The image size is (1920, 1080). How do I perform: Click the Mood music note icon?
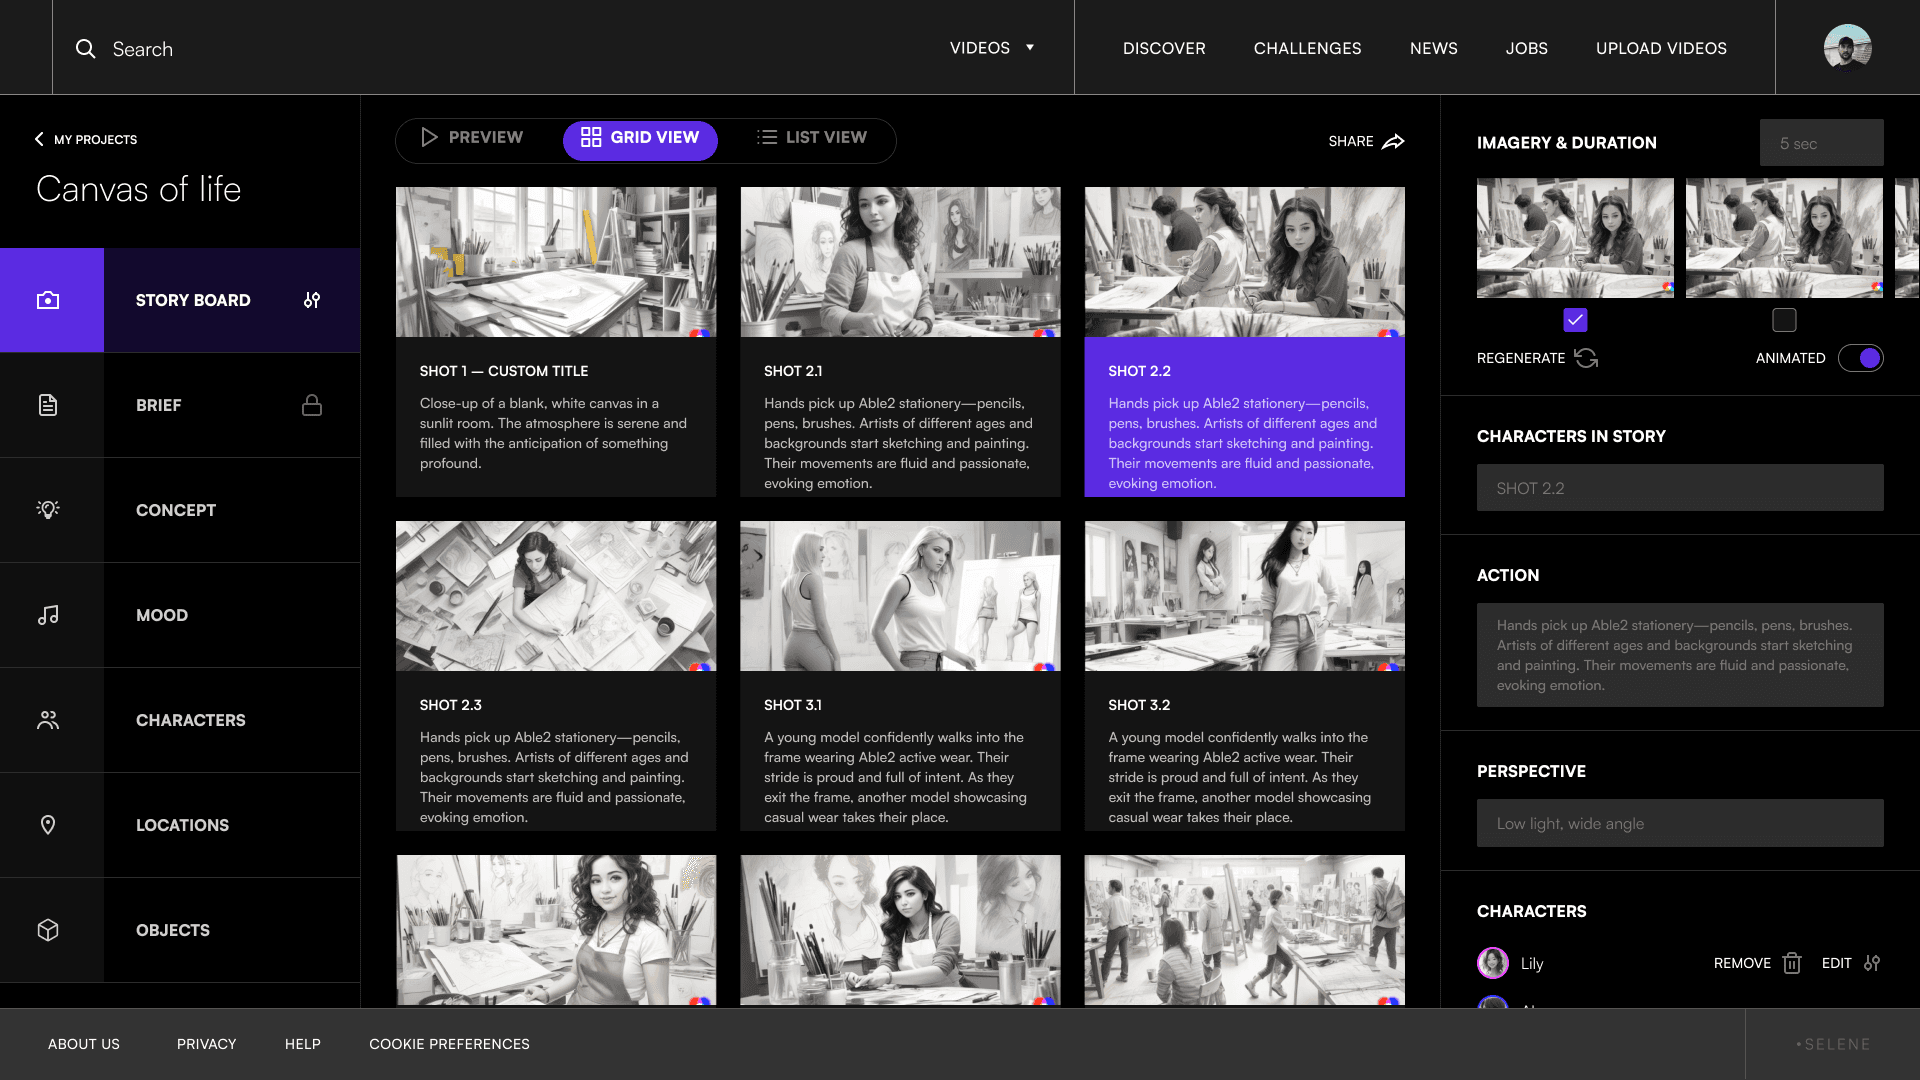(48, 615)
